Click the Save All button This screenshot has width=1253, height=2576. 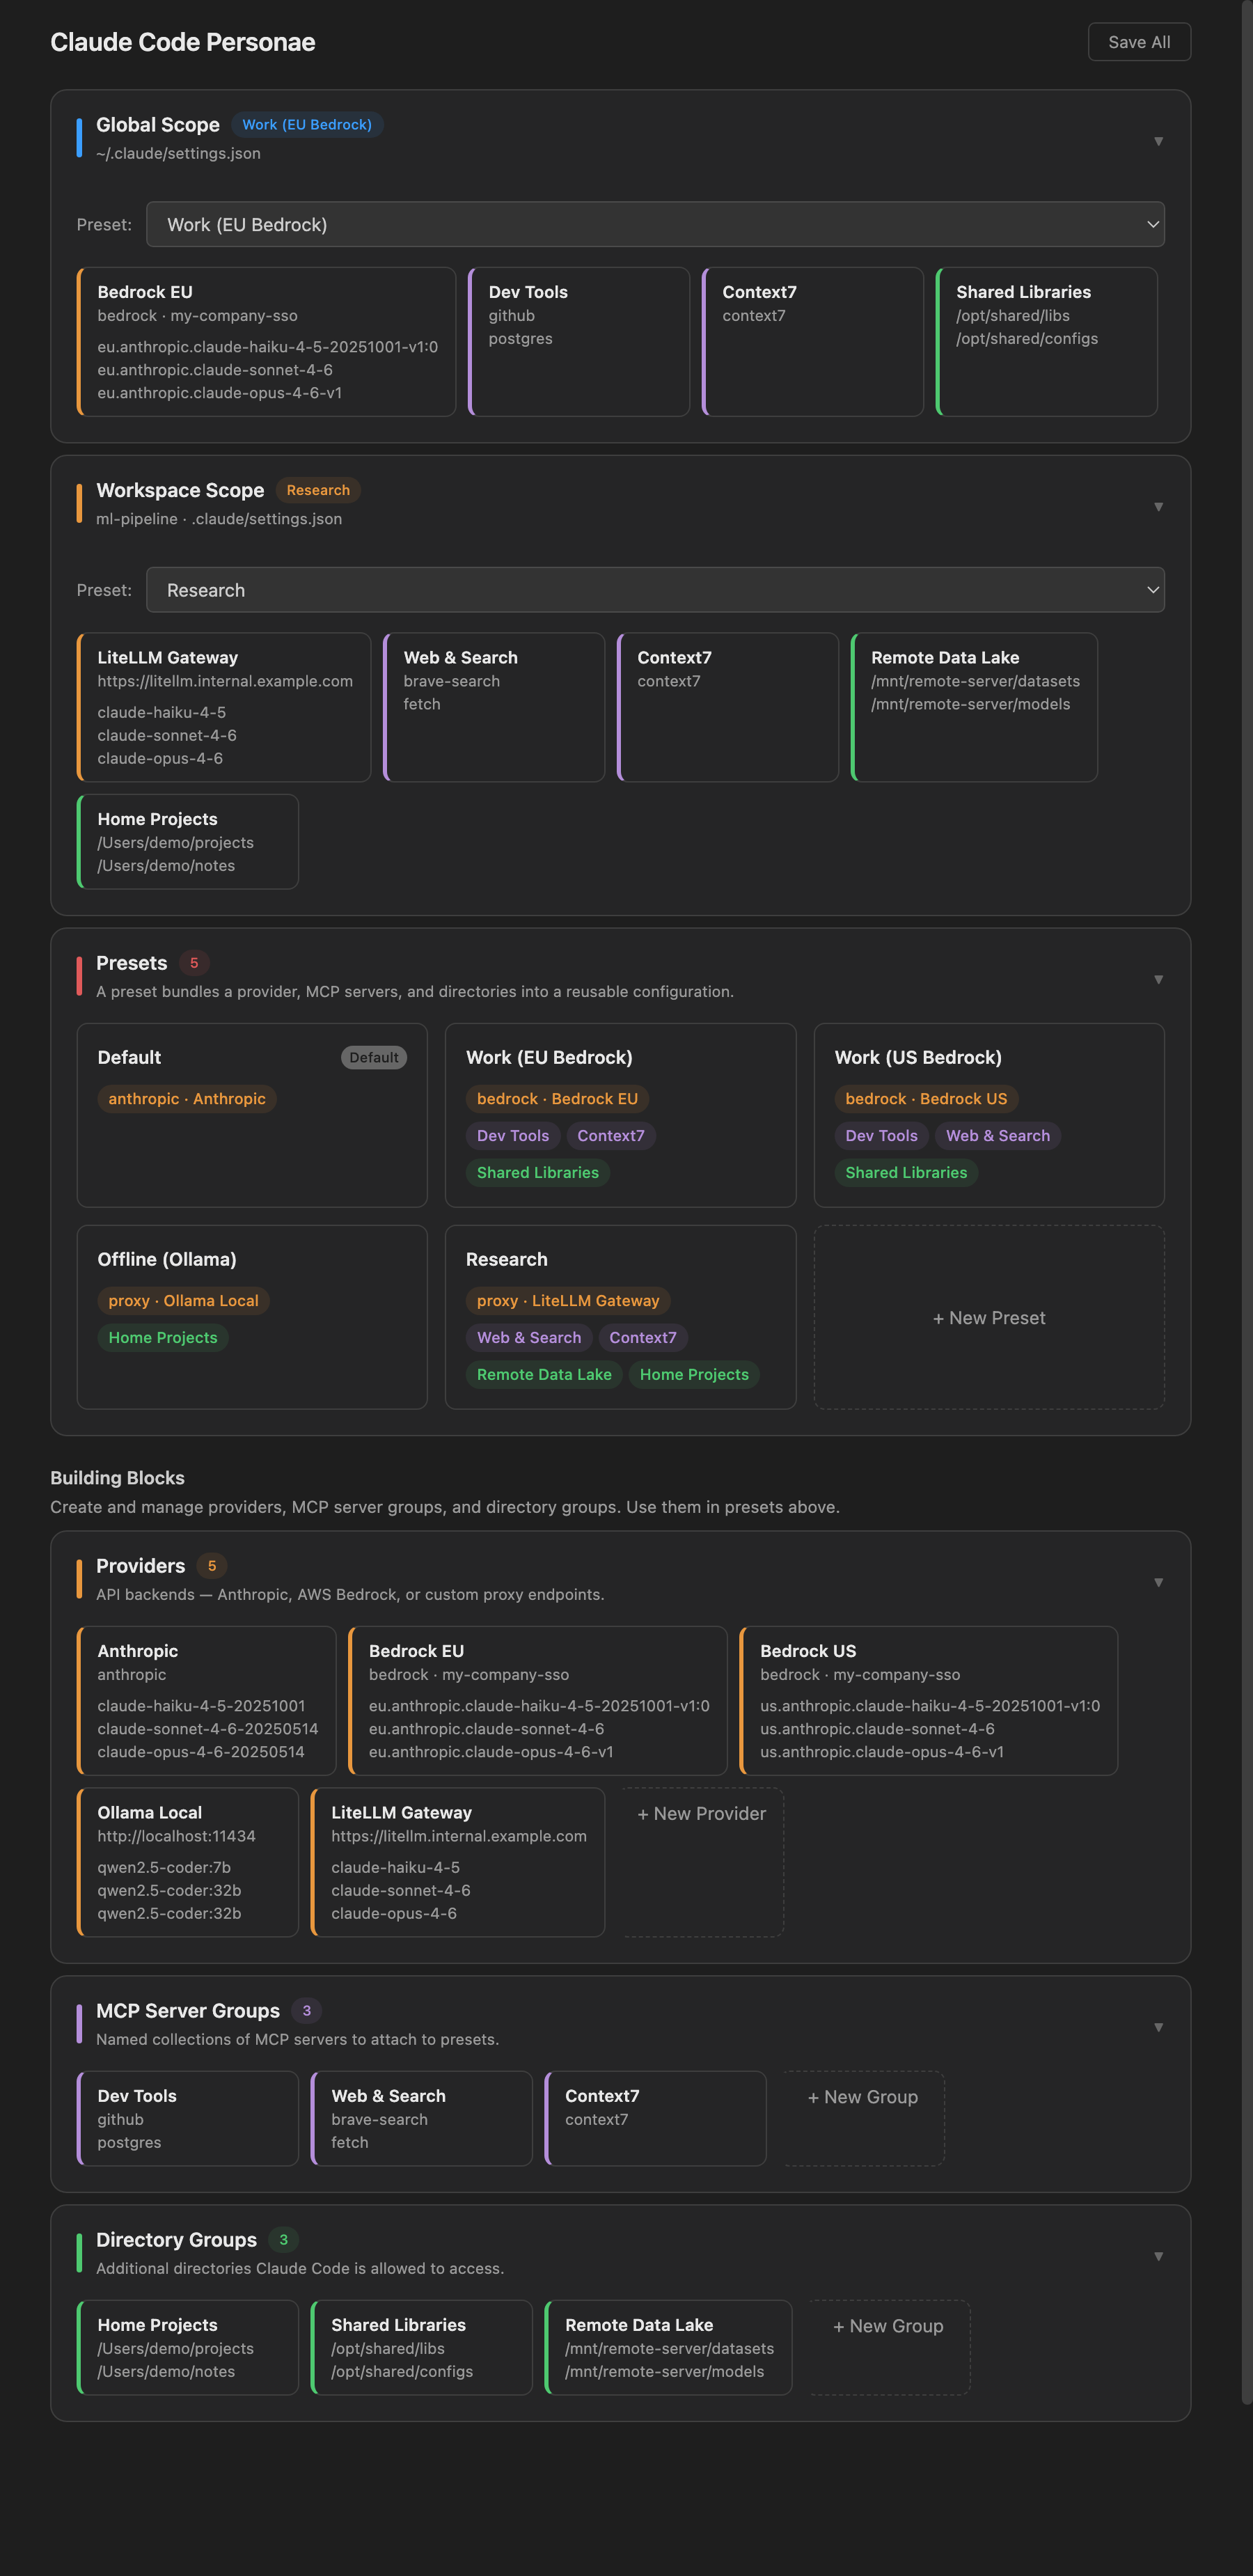(1138, 41)
